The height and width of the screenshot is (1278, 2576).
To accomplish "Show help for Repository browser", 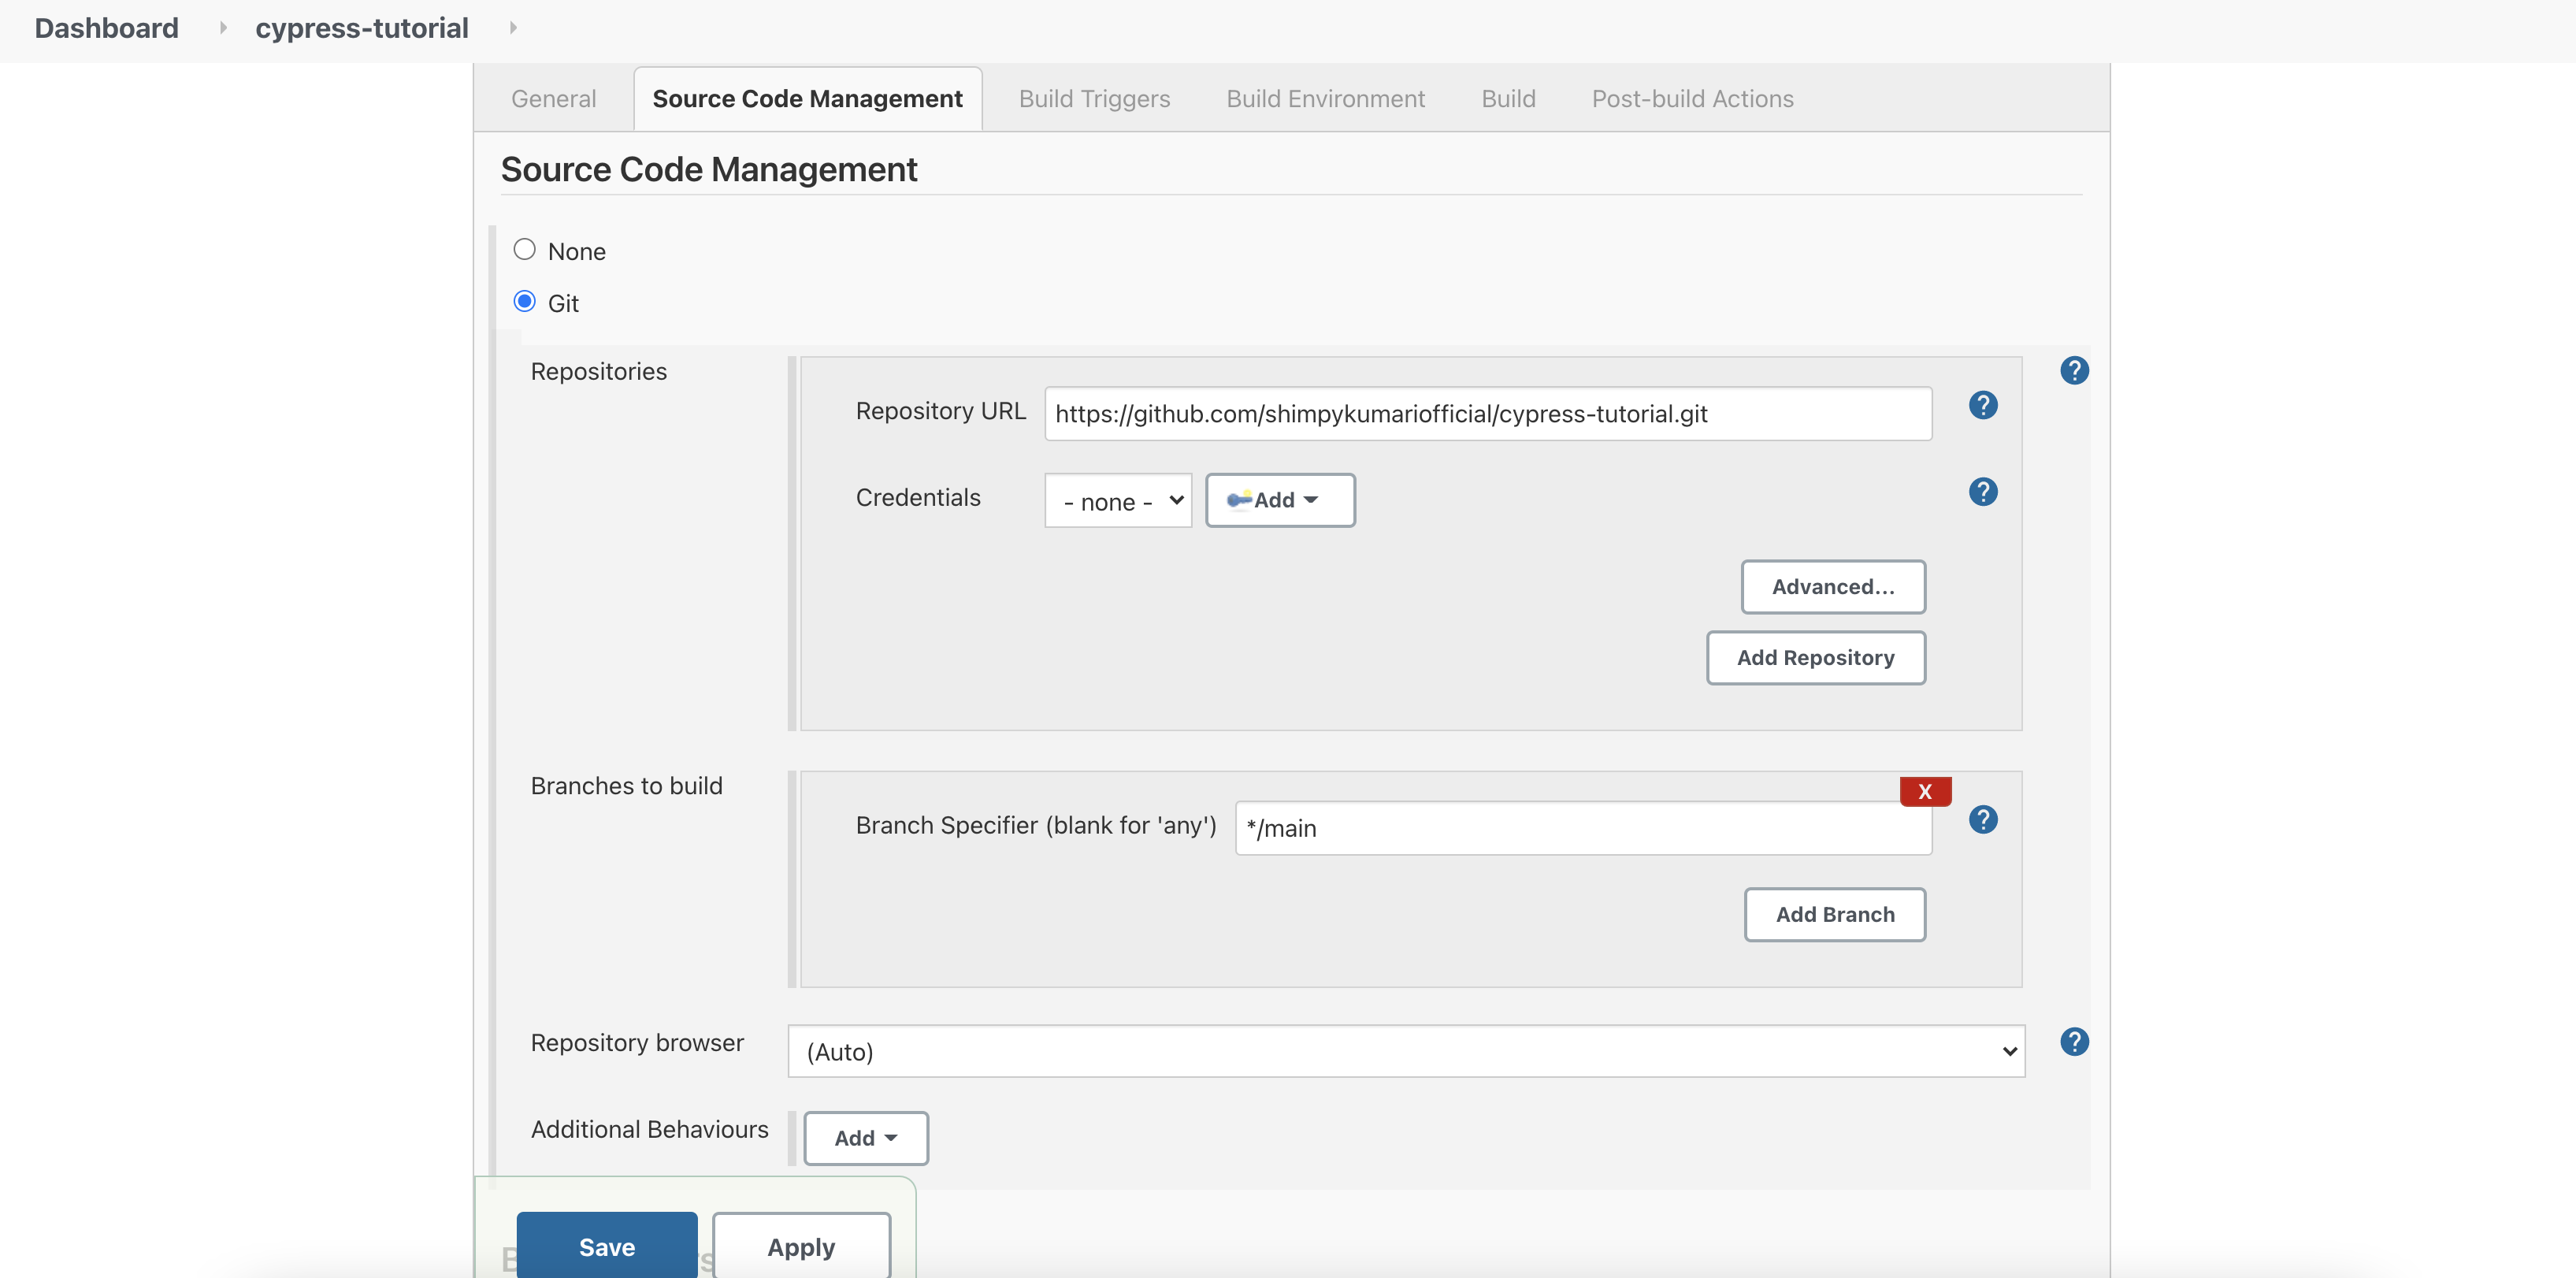I will point(2074,1041).
